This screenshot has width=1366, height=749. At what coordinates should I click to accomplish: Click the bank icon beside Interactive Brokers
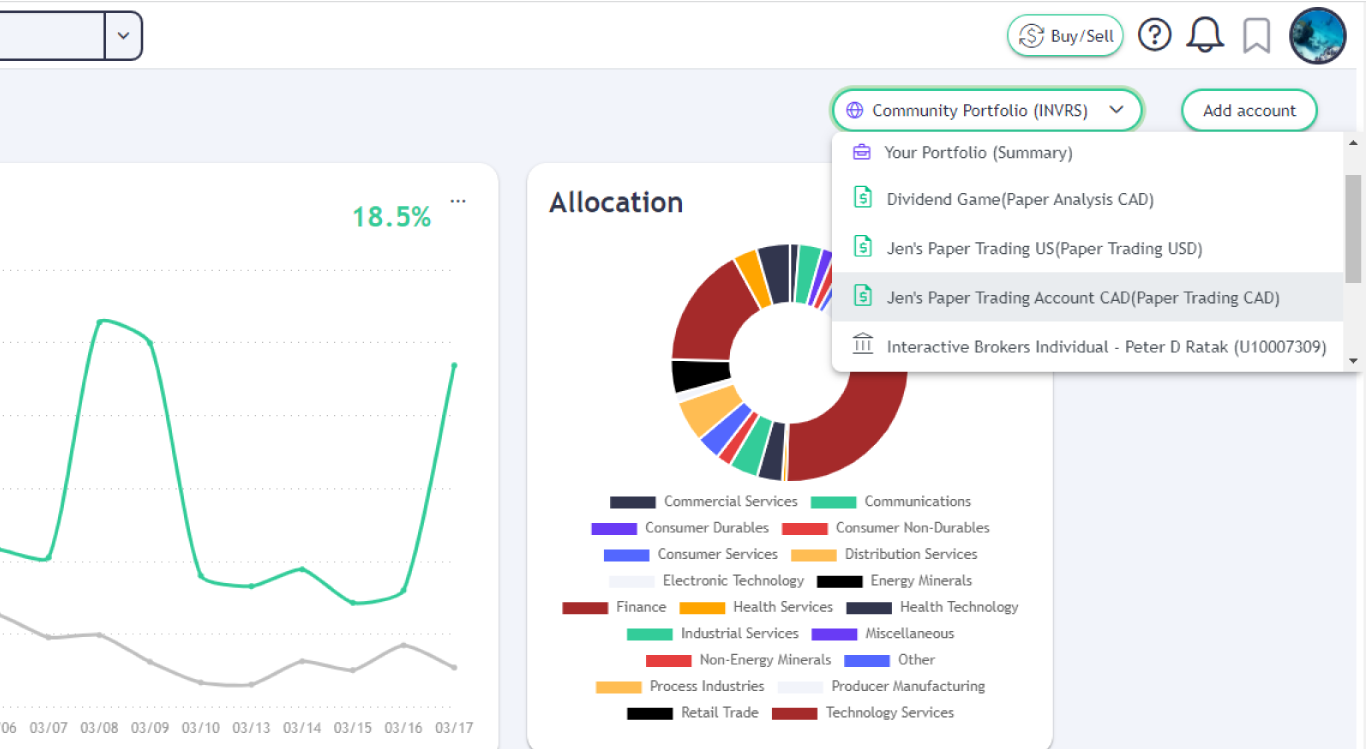[x=862, y=345]
